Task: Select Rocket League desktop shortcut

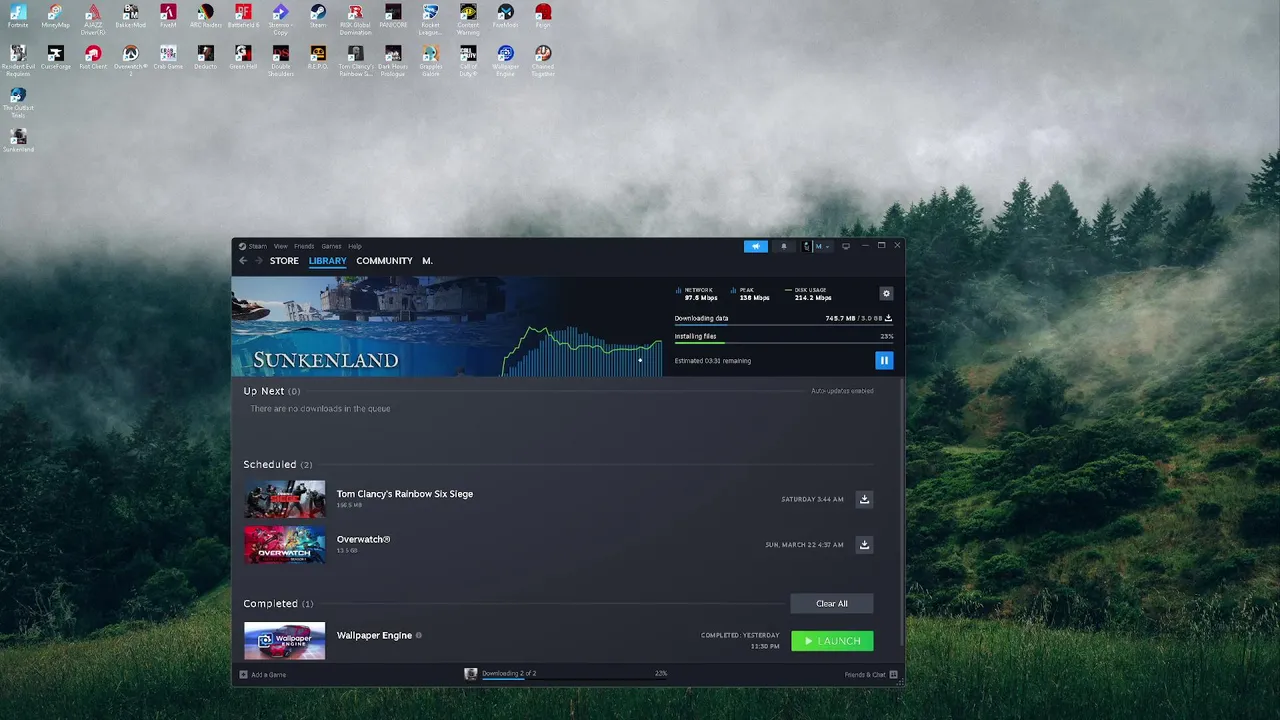Action: 430,20
